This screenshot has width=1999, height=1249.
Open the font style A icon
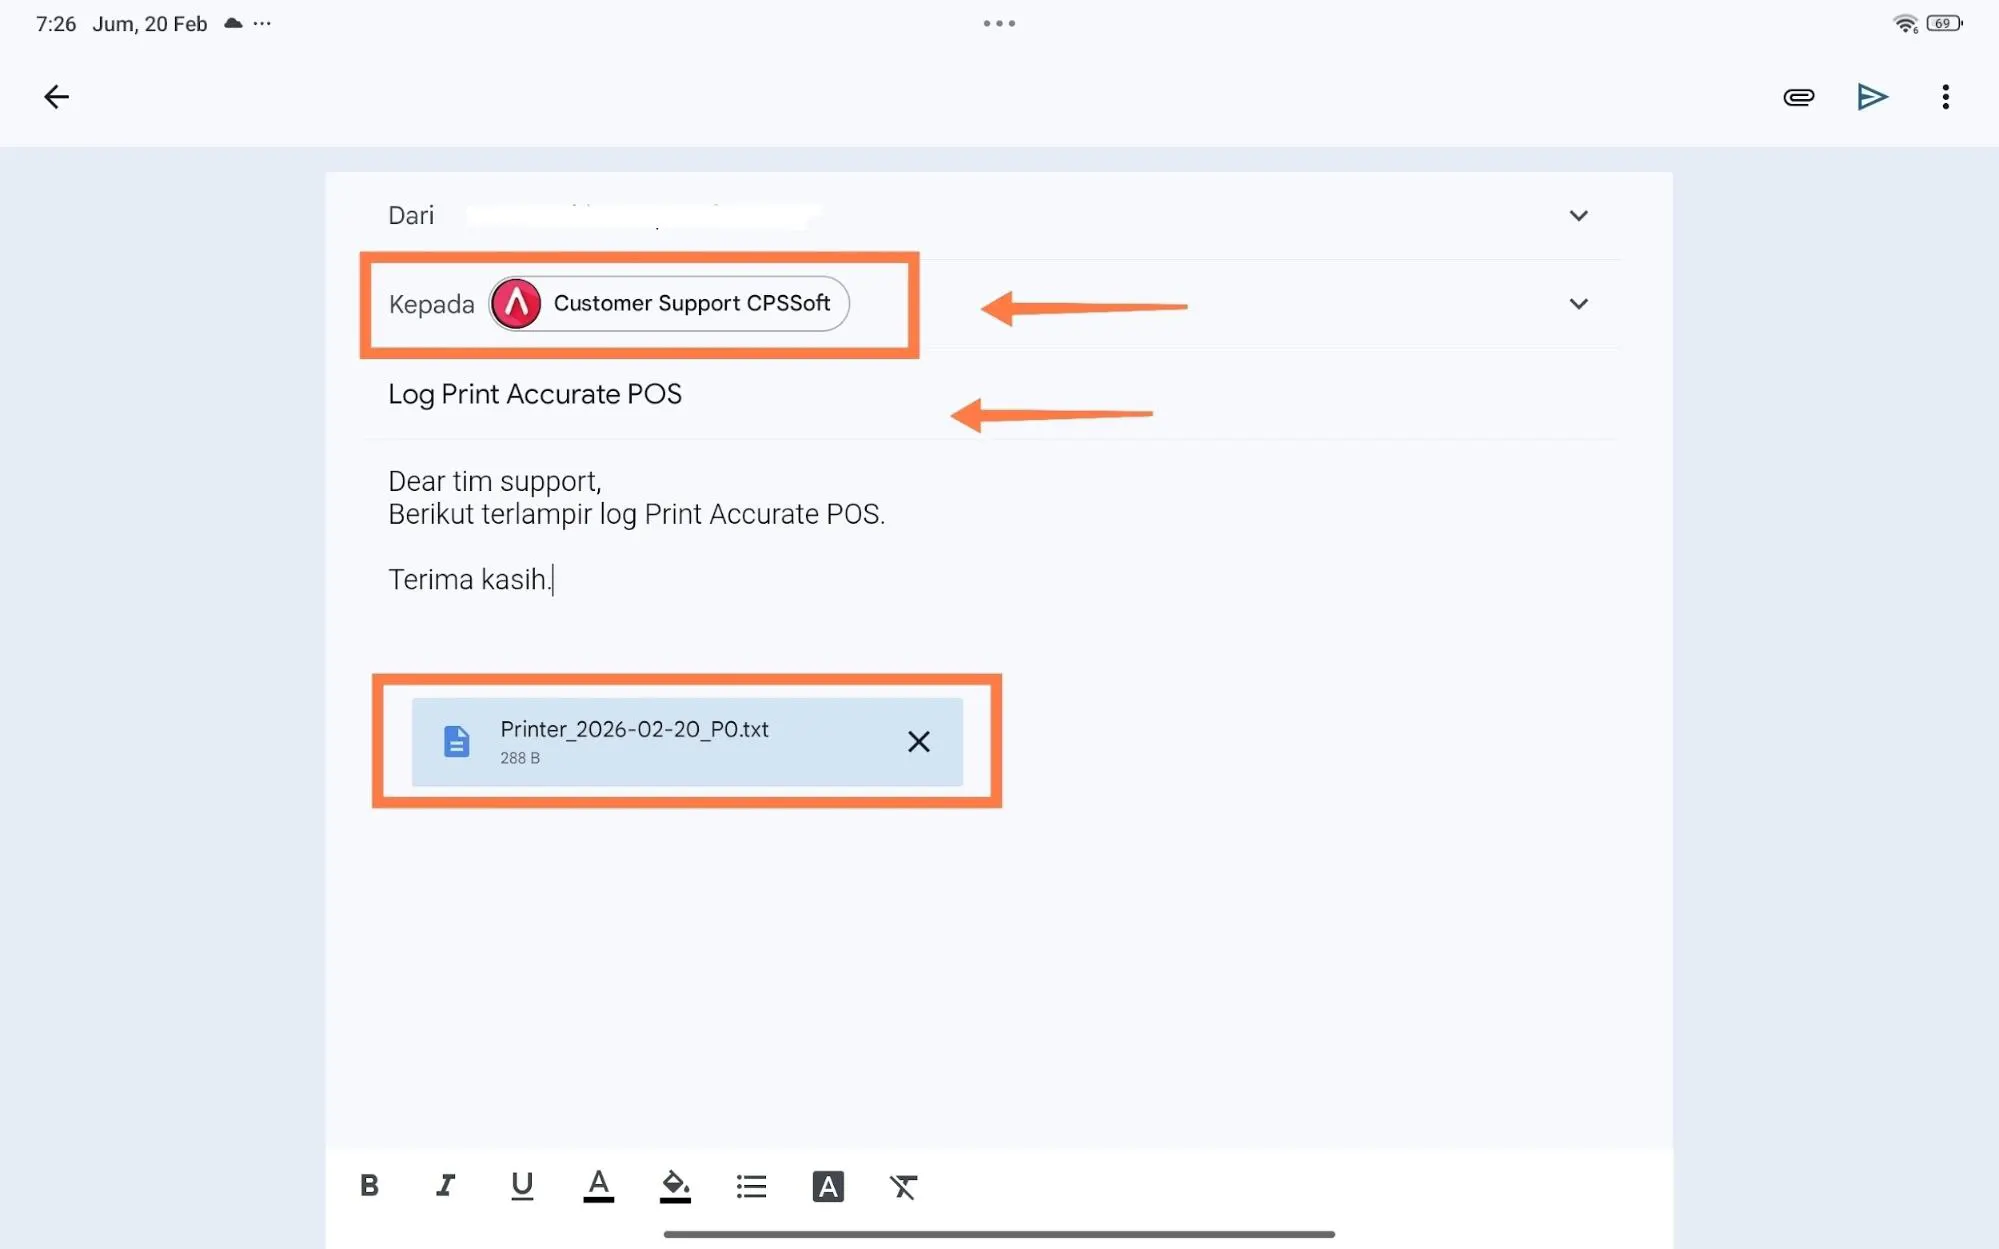click(x=827, y=1186)
